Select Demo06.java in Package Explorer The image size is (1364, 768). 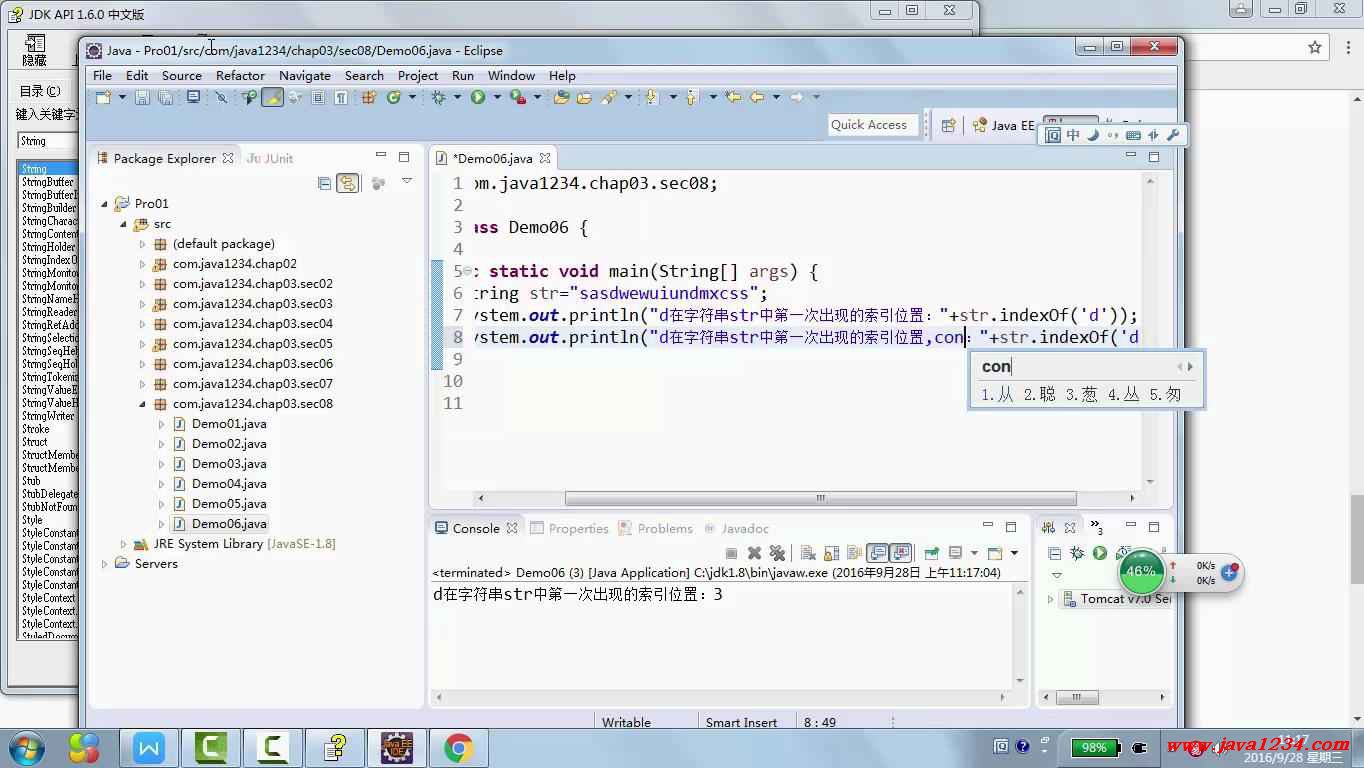point(229,524)
